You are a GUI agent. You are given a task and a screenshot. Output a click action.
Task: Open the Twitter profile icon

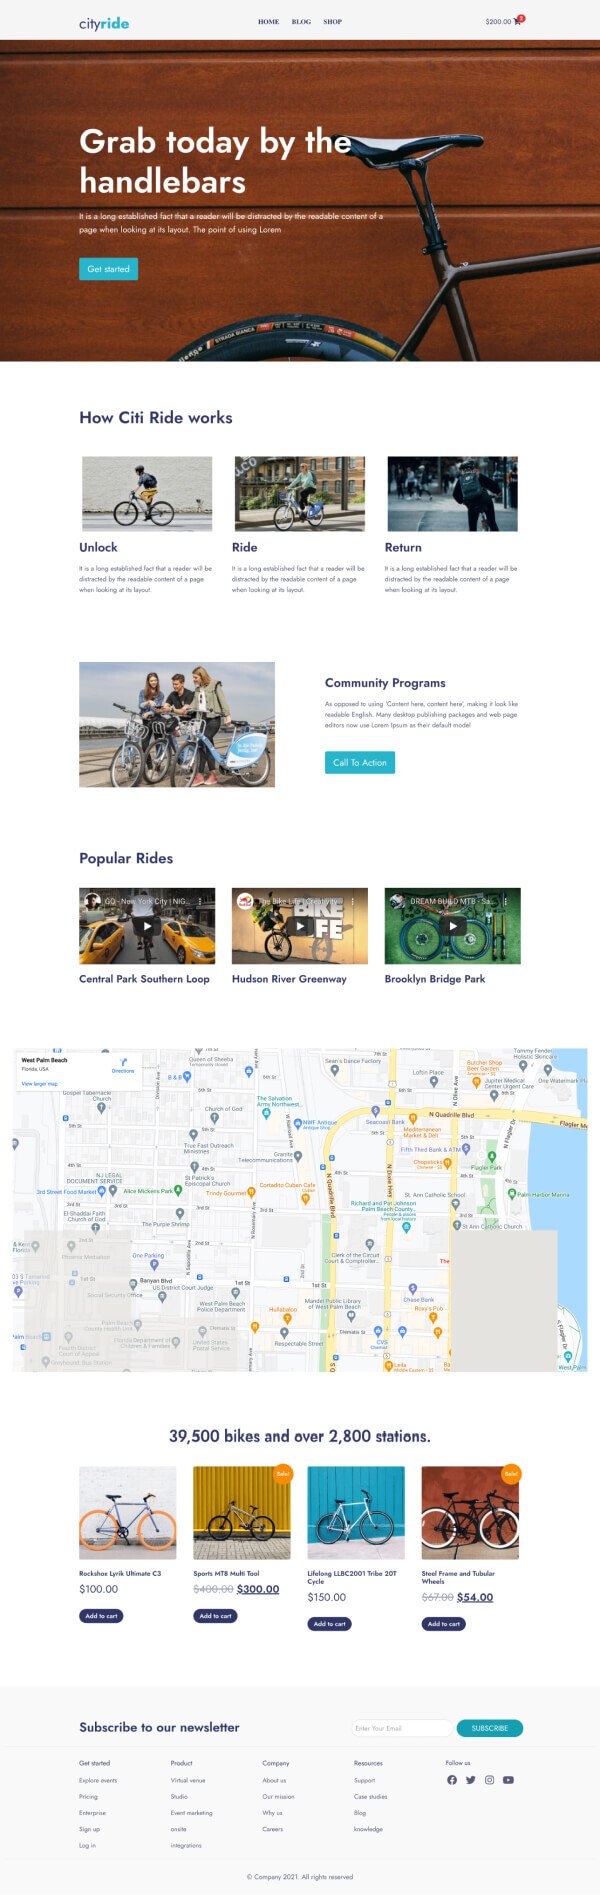pos(471,1780)
